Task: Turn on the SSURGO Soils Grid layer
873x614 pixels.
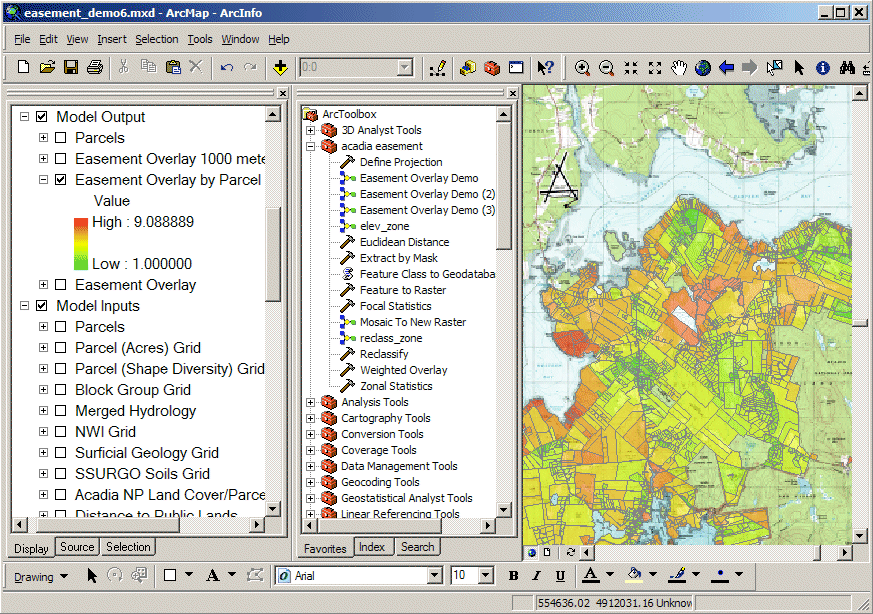Action: coord(61,474)
